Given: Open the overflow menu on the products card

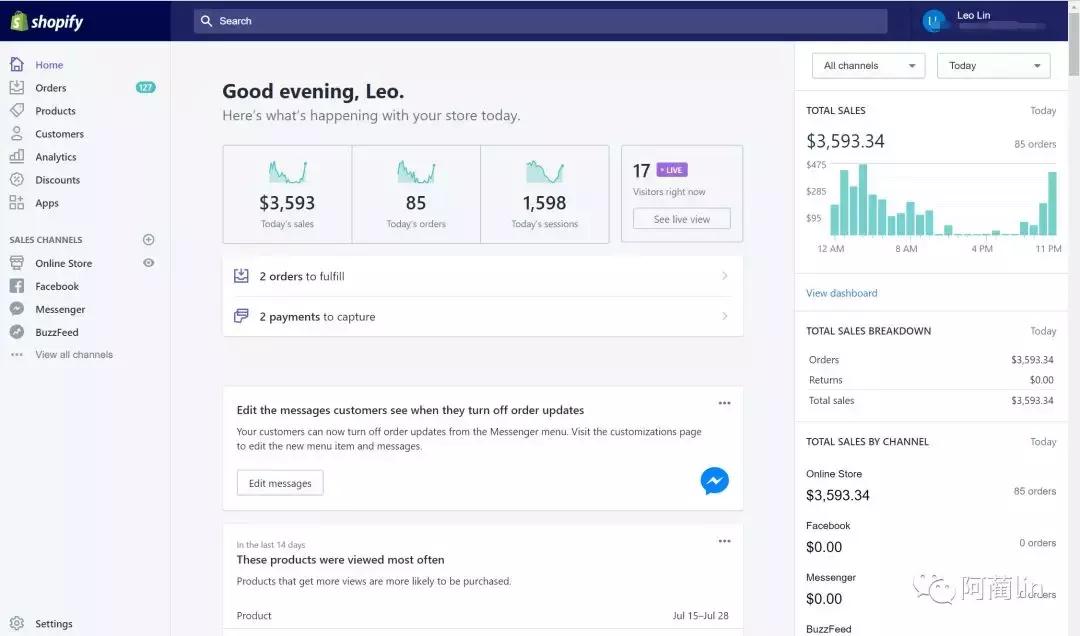Looking at the screenshot, I should pyautogui.click(x=724, y=541).
